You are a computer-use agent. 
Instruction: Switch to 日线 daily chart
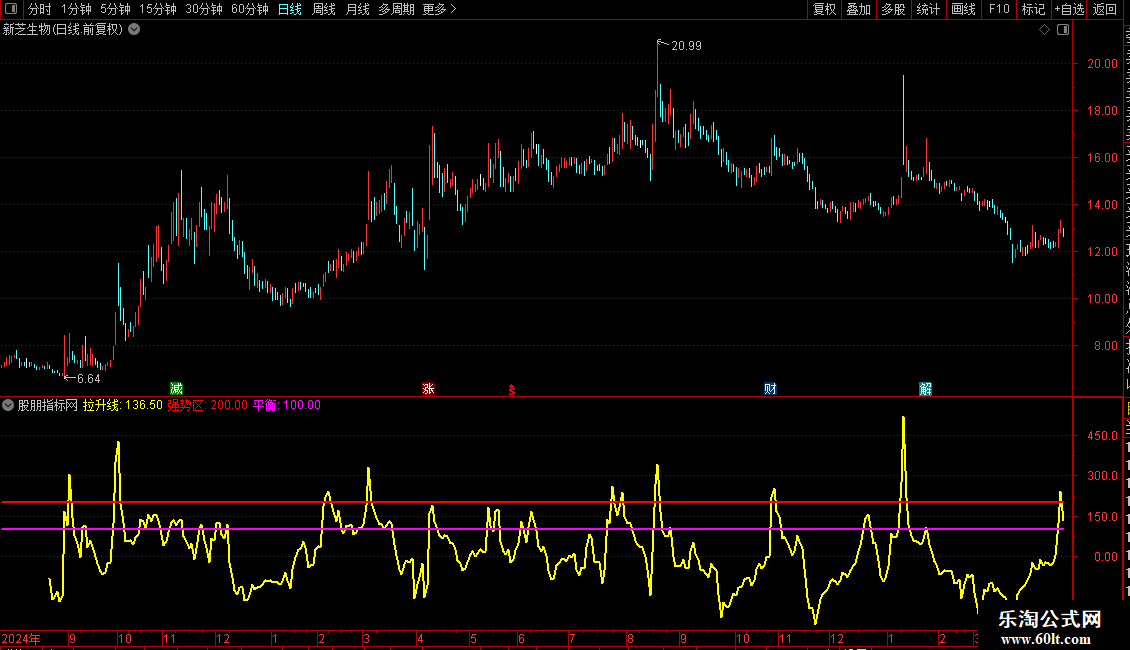(290, 9)
